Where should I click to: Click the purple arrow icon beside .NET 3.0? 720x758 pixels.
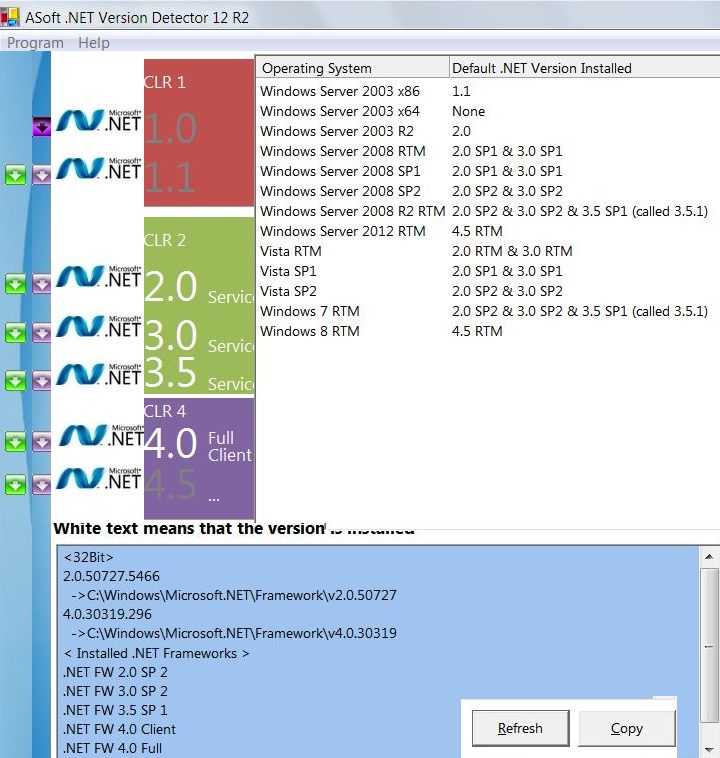tap(42, 333)
